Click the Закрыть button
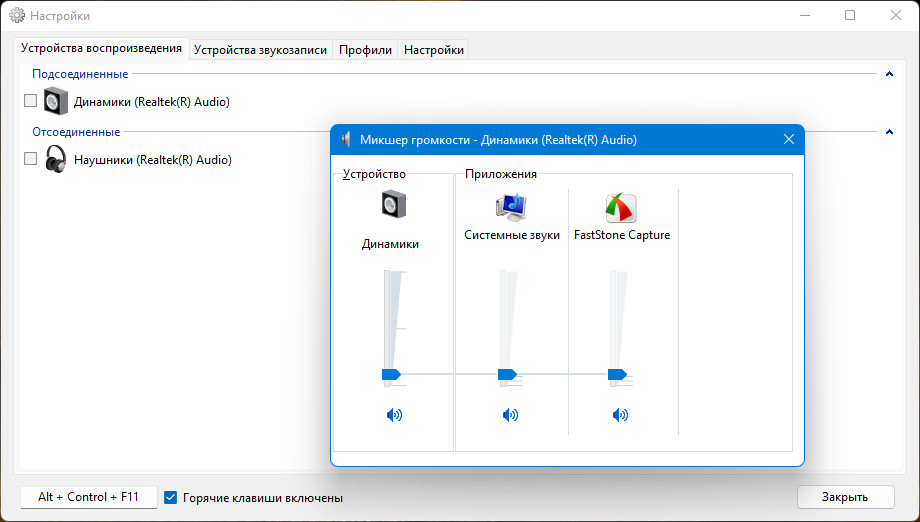This screenshot has width=920, height=522. tap(845, 497)
